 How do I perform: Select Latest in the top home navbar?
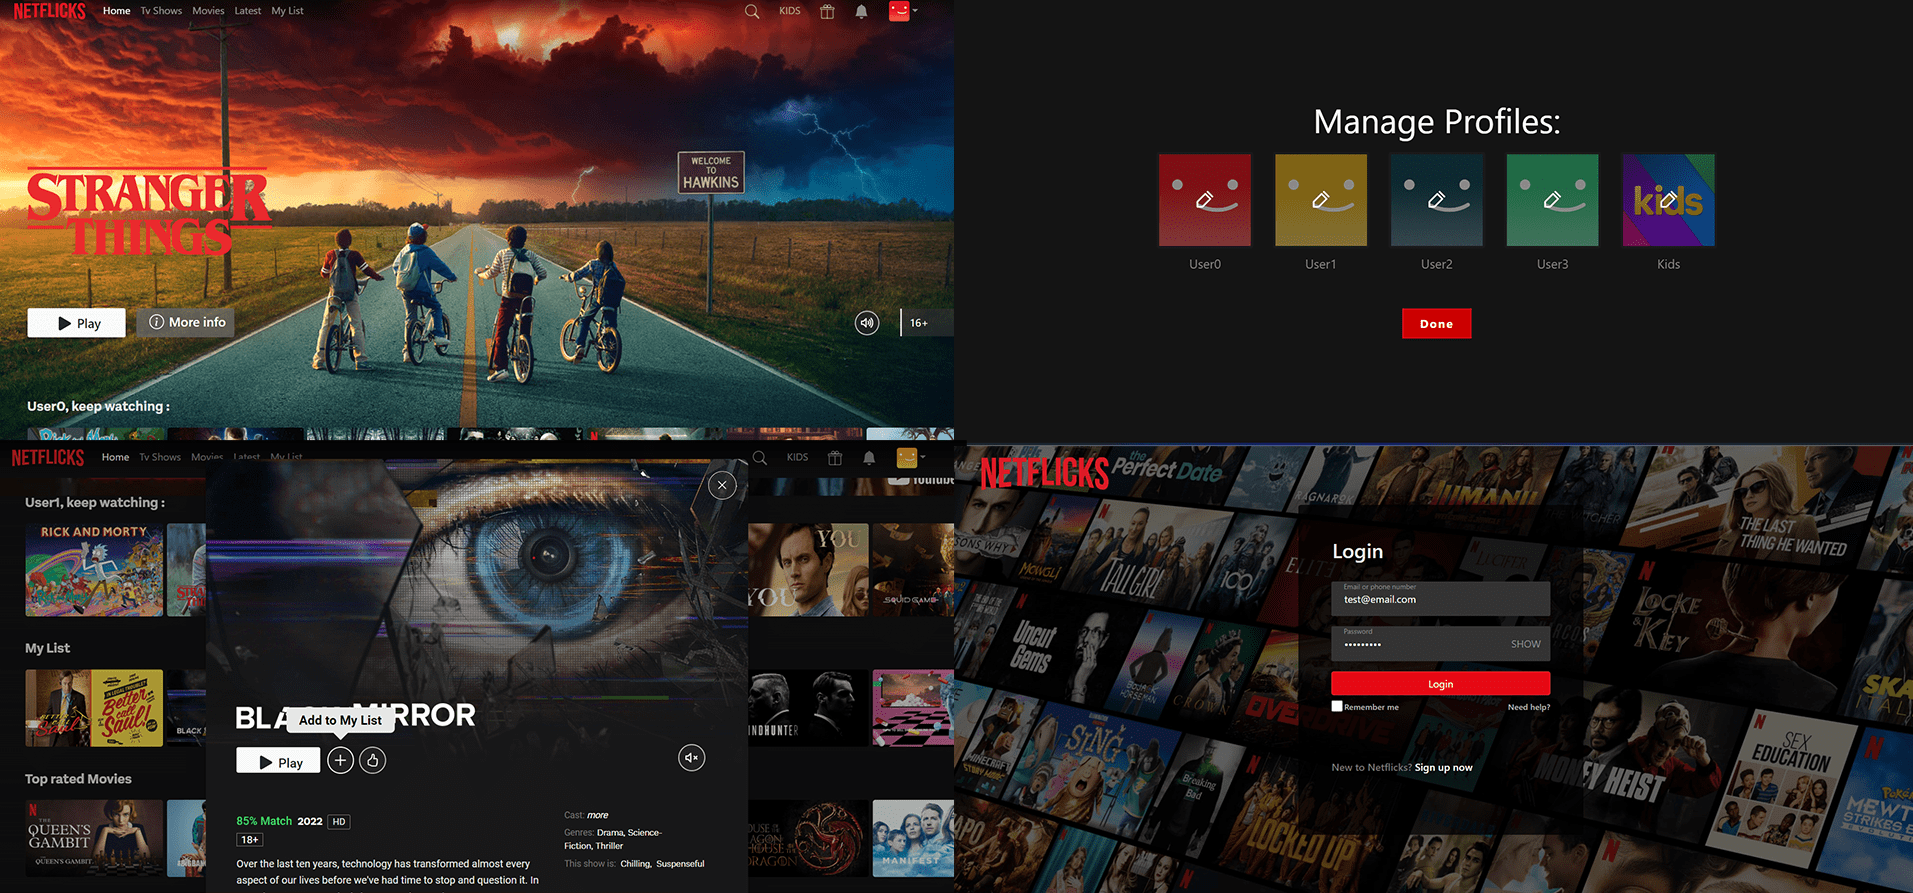247,11
